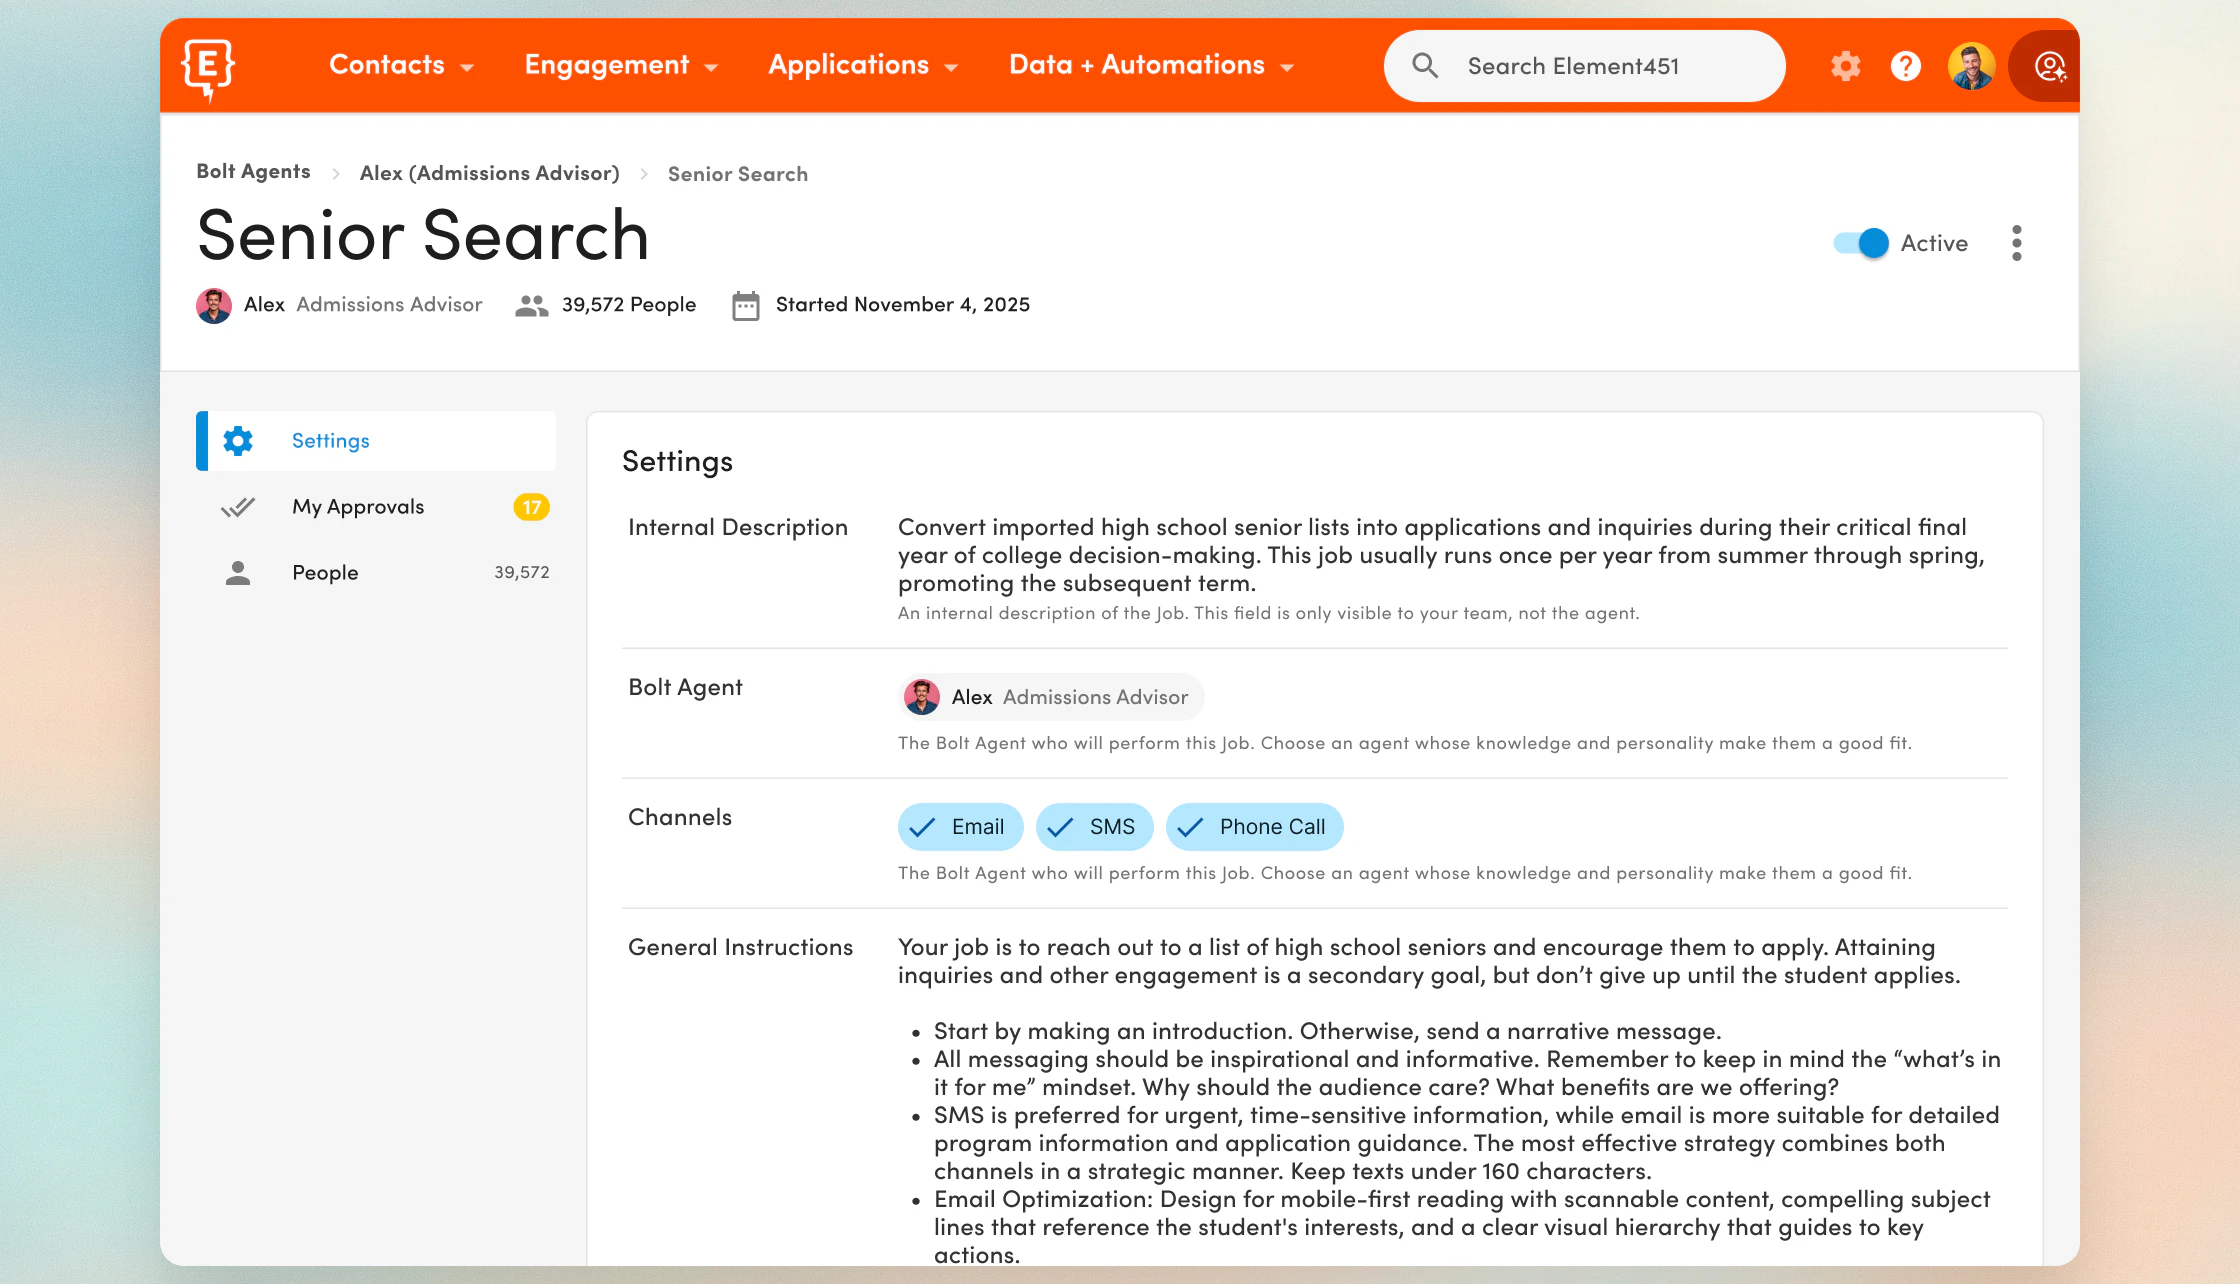The width and height of the screenshot is (2240, 1284).
Task: Select the Settings sidebar tab
Action: tap(376, 441)
